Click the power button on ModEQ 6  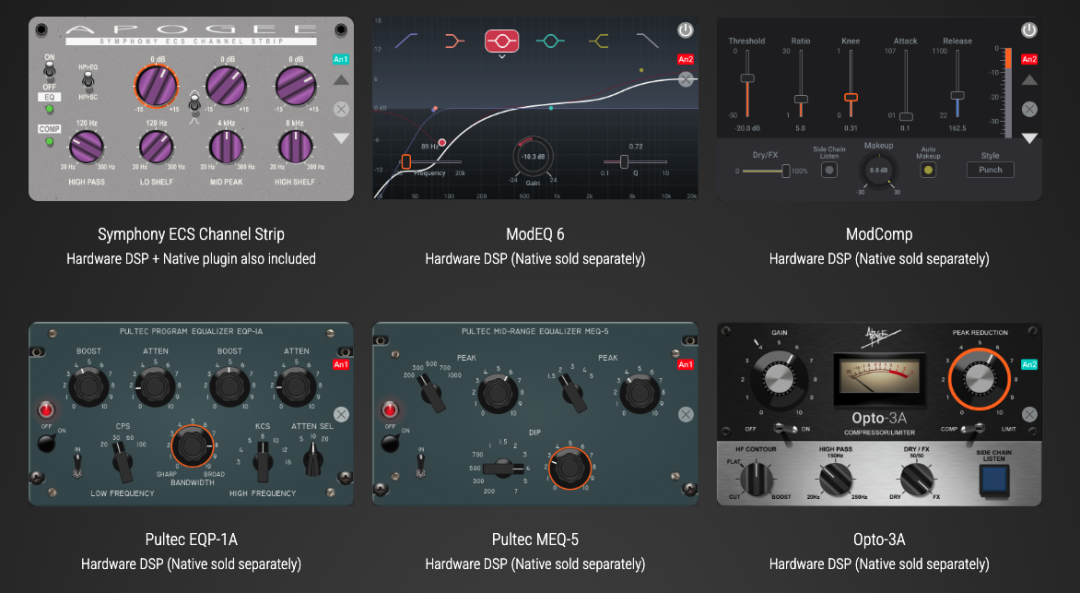click(x=685, y=30)
